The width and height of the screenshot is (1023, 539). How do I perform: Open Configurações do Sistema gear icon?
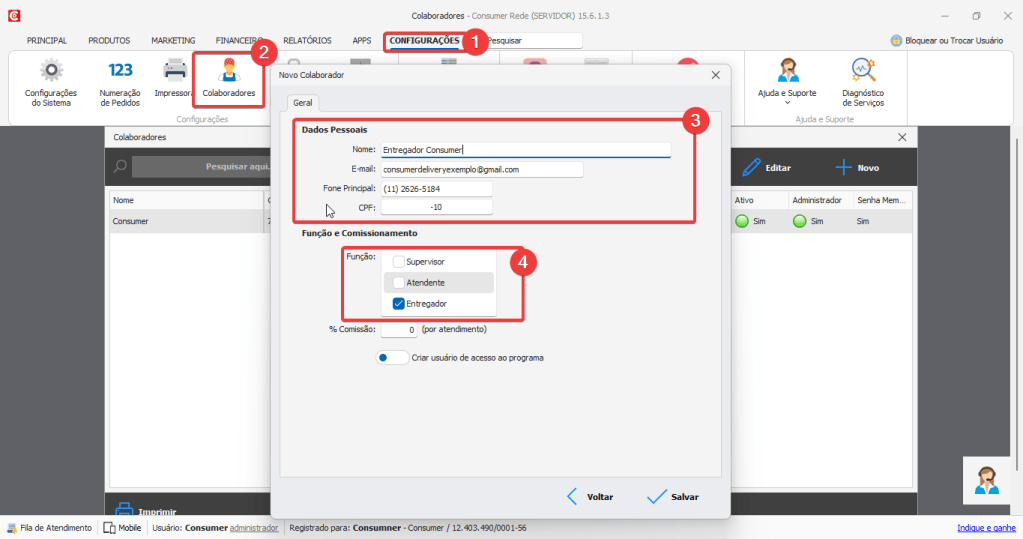50,71
